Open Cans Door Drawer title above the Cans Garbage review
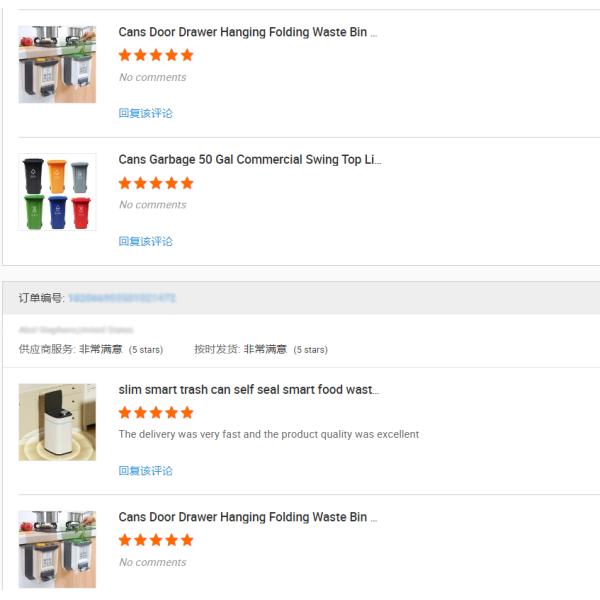 point(247,32)
